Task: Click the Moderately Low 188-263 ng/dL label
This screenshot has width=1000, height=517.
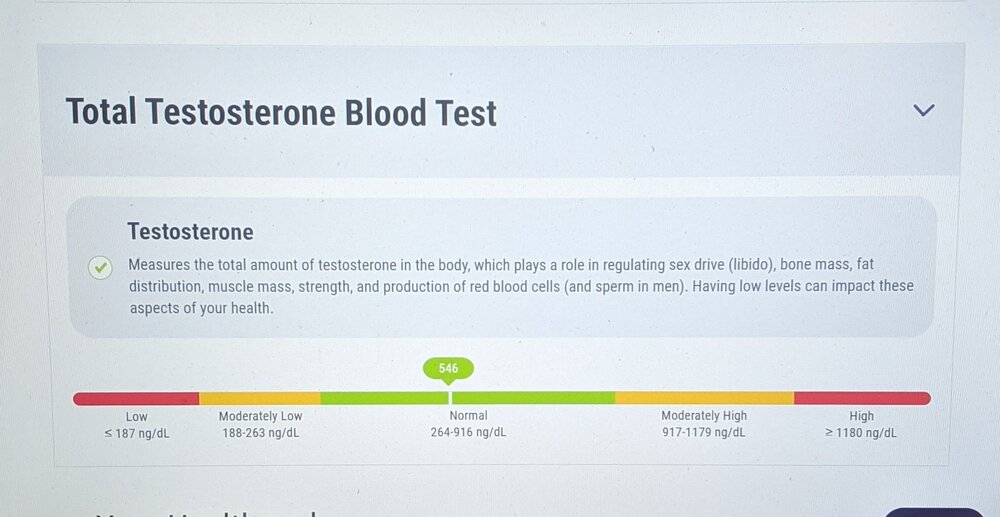Action: [260, 425]
